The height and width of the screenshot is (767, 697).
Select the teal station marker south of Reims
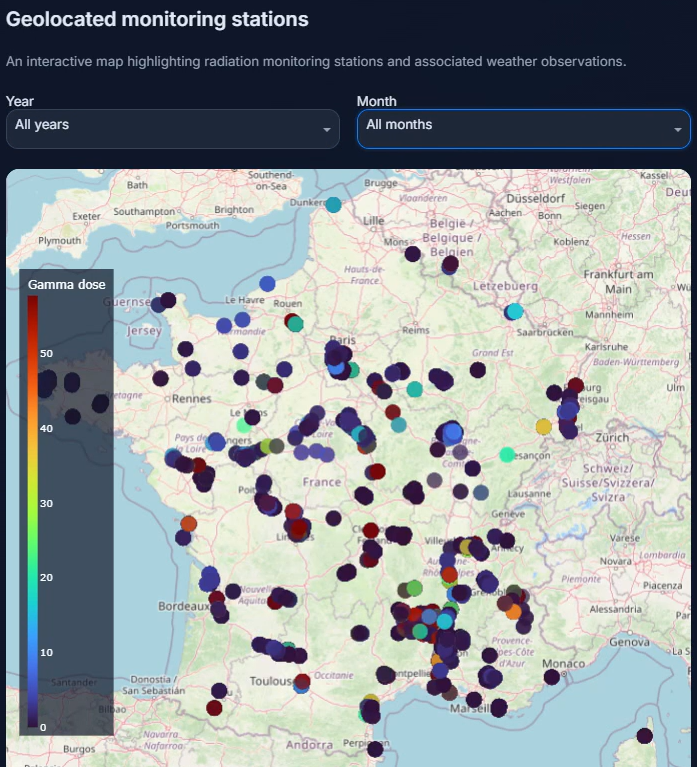414,389
